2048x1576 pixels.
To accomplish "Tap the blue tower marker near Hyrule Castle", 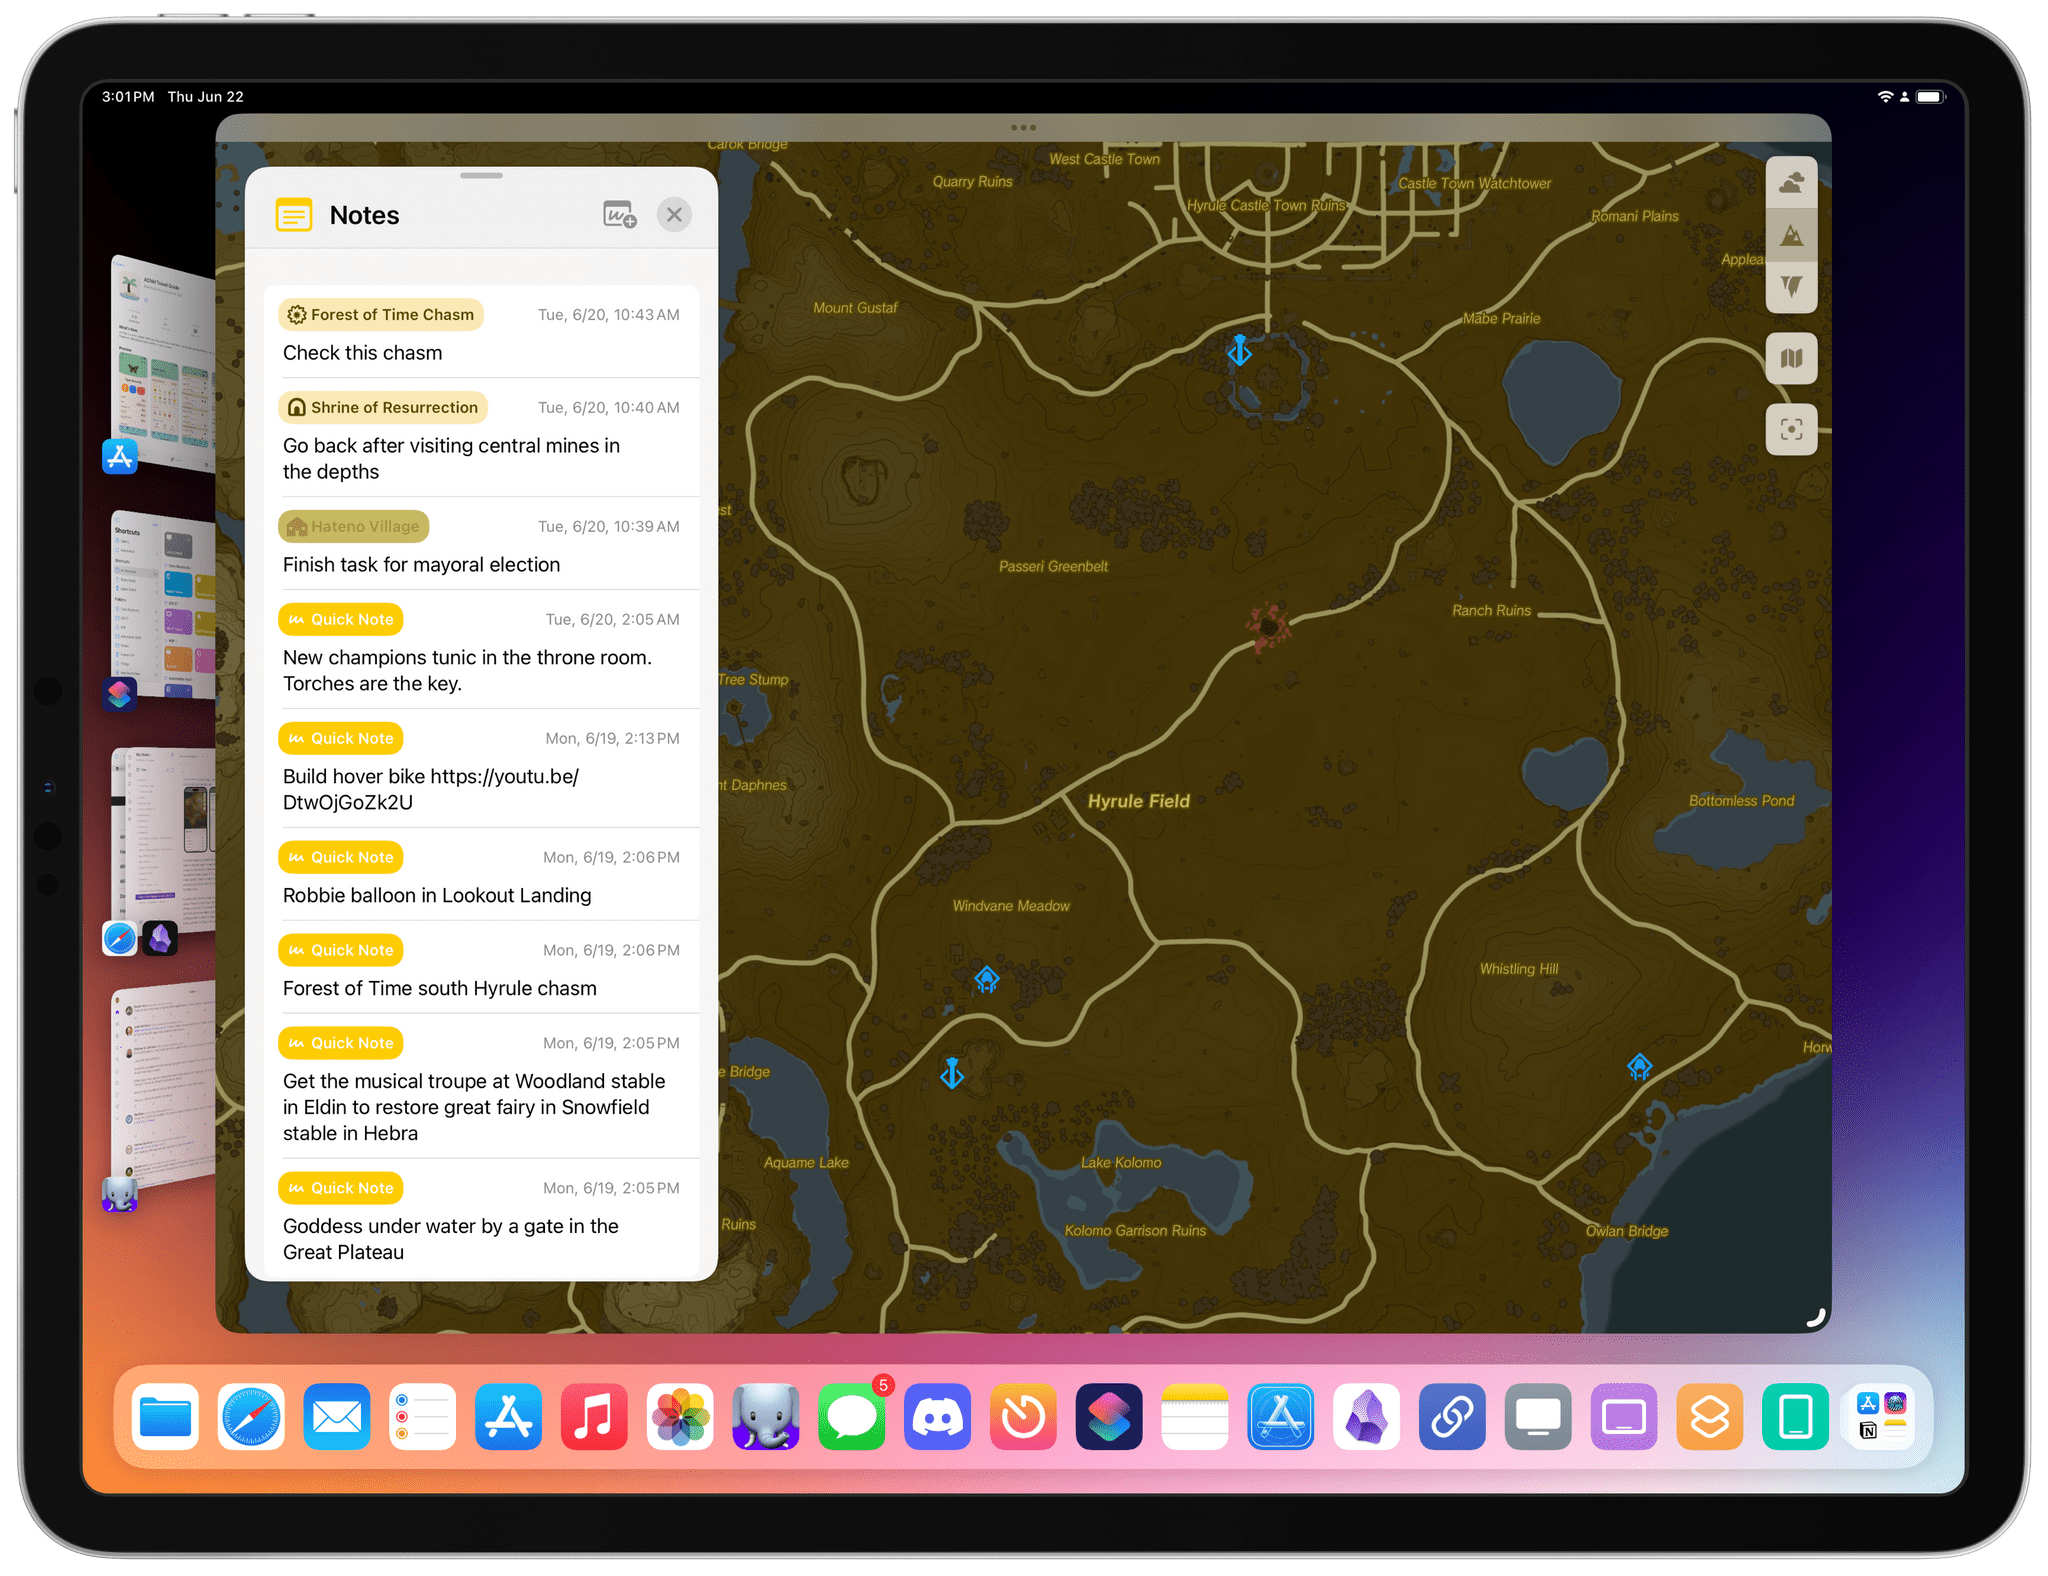I will pyautogui.click(x=1239, y=351).
